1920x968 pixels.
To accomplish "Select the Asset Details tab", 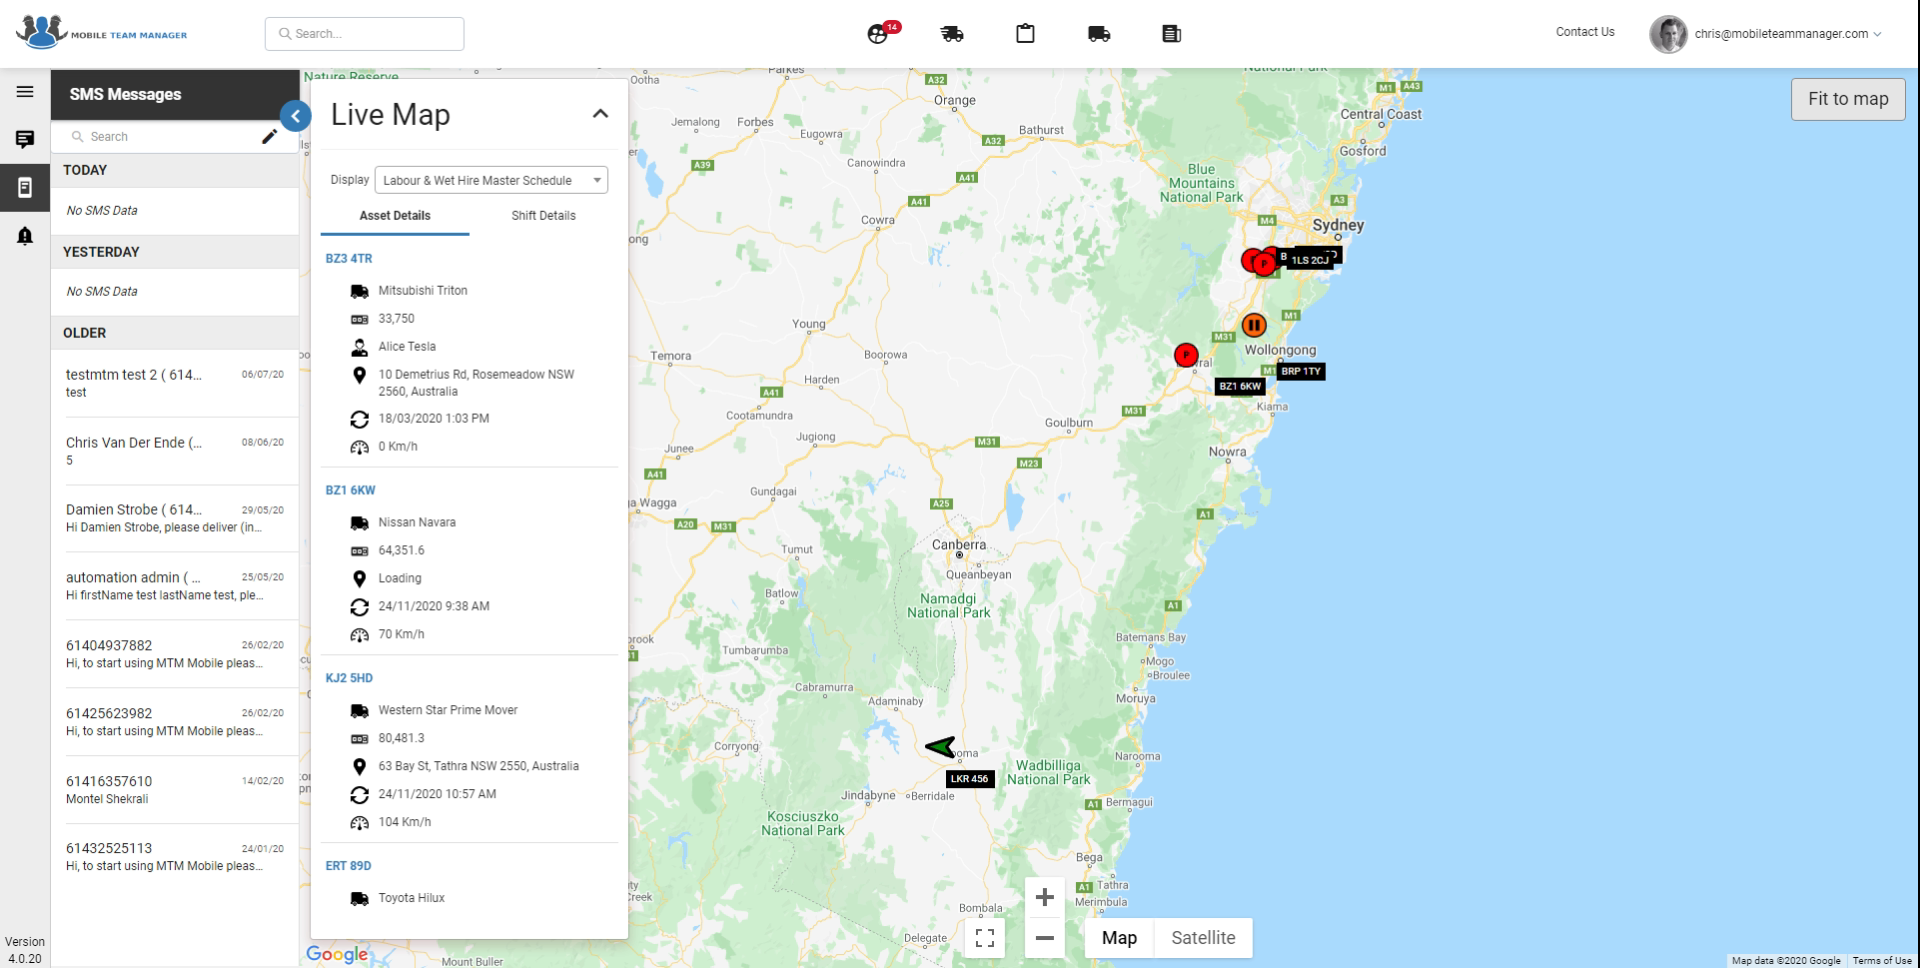I will pos(395,216).
